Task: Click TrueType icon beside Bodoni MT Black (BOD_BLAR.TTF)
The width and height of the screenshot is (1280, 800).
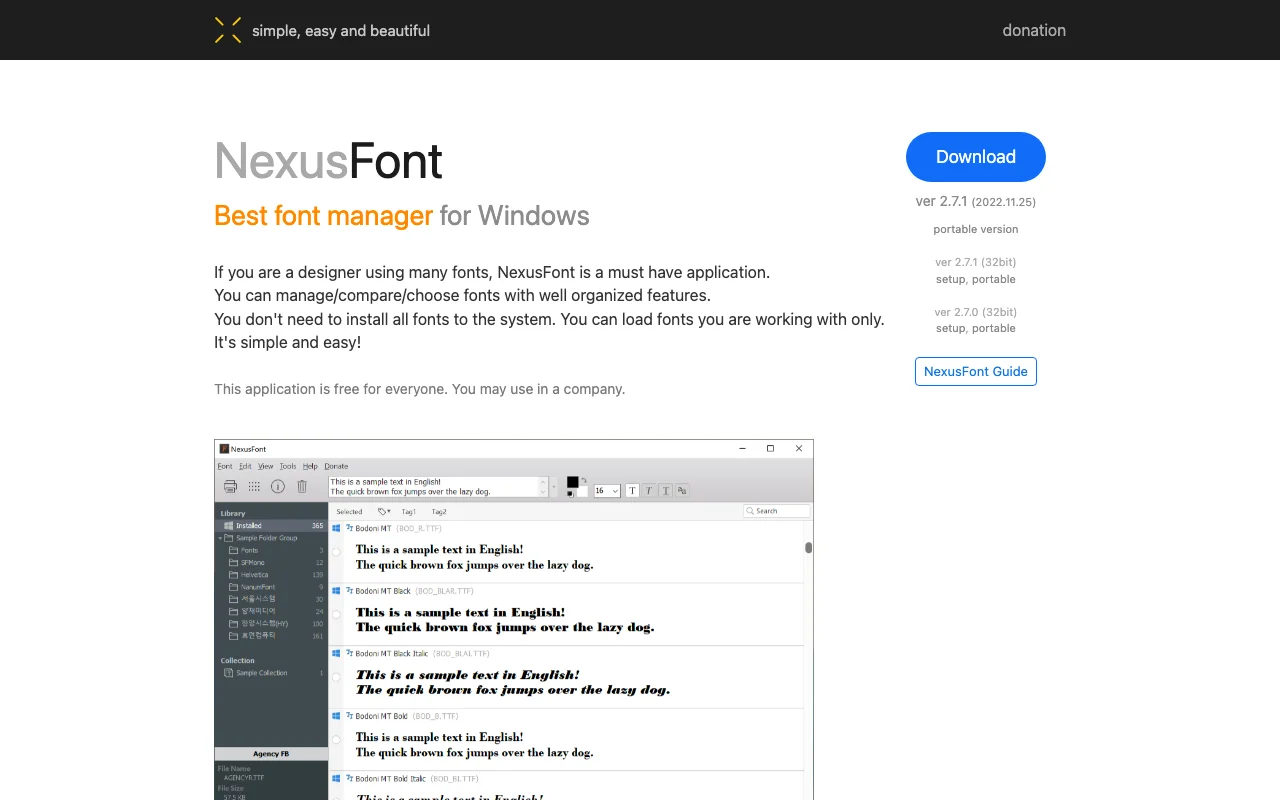Action: 350,591
